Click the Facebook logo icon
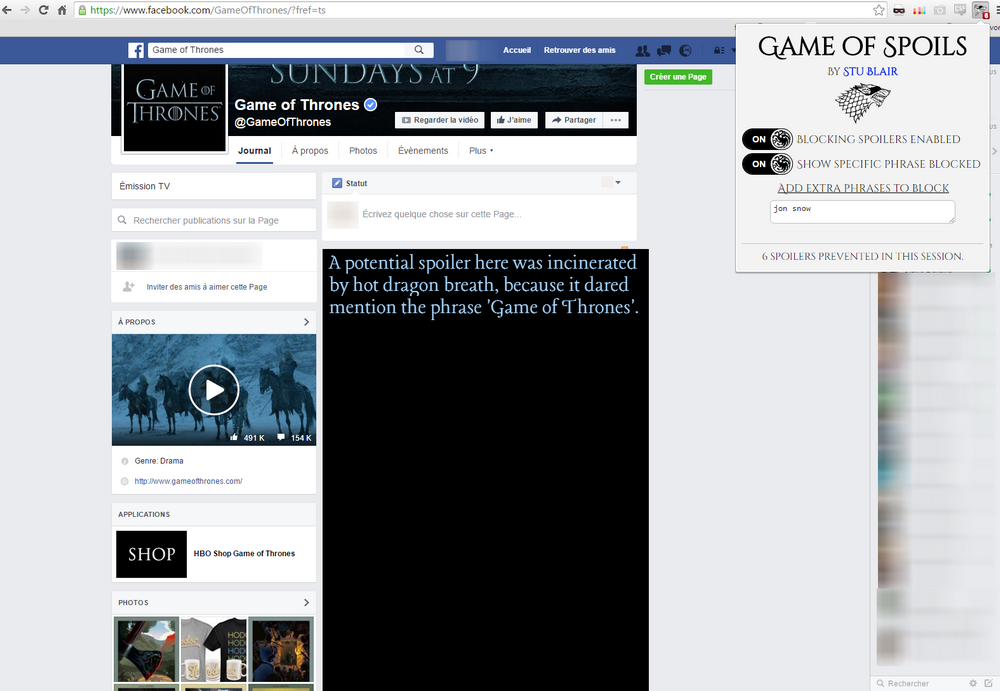The height and width of the screenshot is (691, 1000). pyautogui.click(x=136, y=50)
